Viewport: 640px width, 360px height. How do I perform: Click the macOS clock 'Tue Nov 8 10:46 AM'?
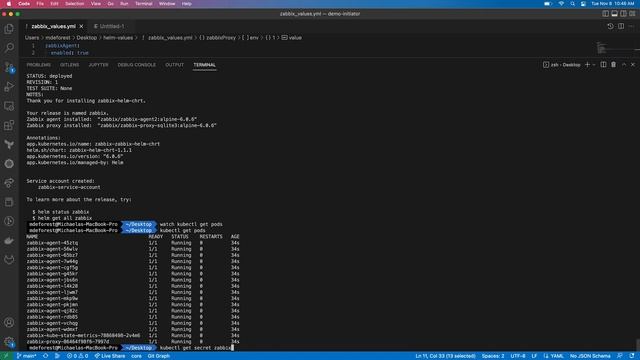(x=613, y=4)
